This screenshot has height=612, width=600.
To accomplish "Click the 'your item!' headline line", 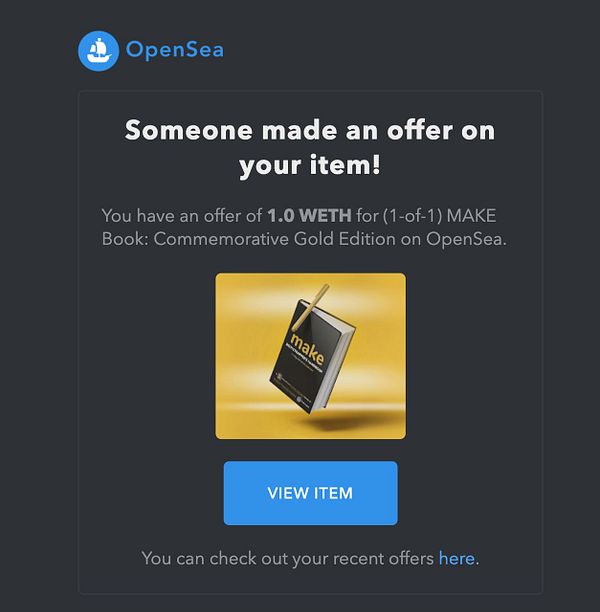I will tap(310, 165).
